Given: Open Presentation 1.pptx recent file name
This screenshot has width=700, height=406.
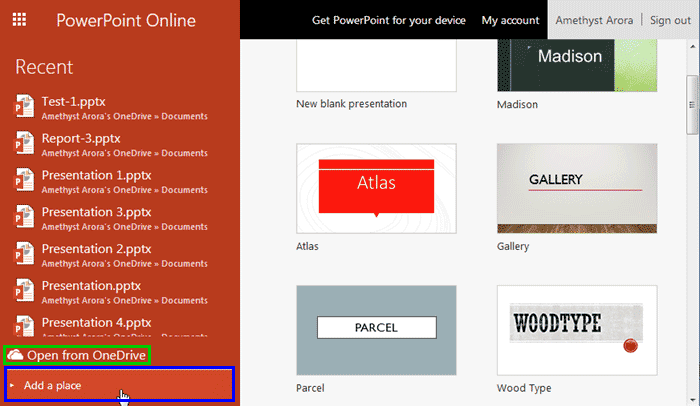Looking at the screenshot, I should pos(96,175).
